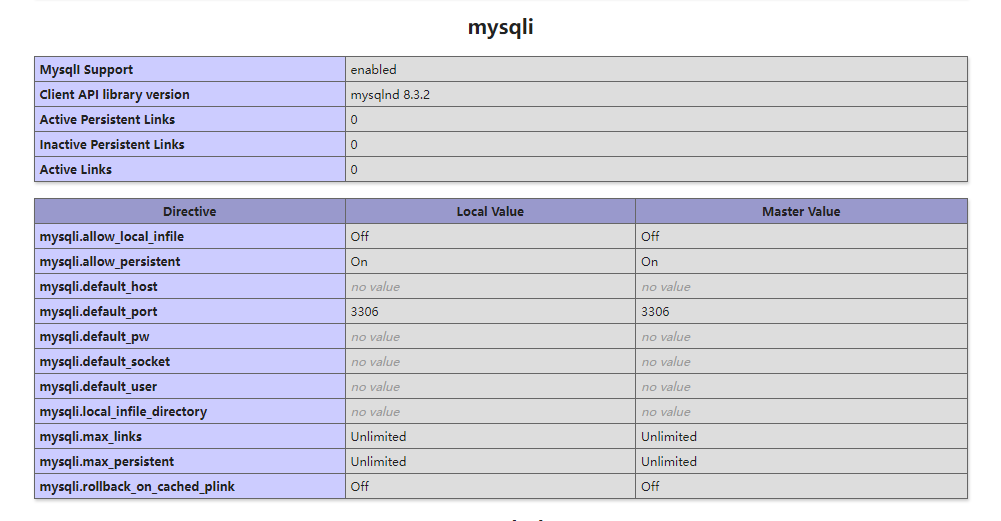The height and width of the screenshot is (521, 1001).
Task: Click local no value for default_socket
Action: (x=375, y=361)
